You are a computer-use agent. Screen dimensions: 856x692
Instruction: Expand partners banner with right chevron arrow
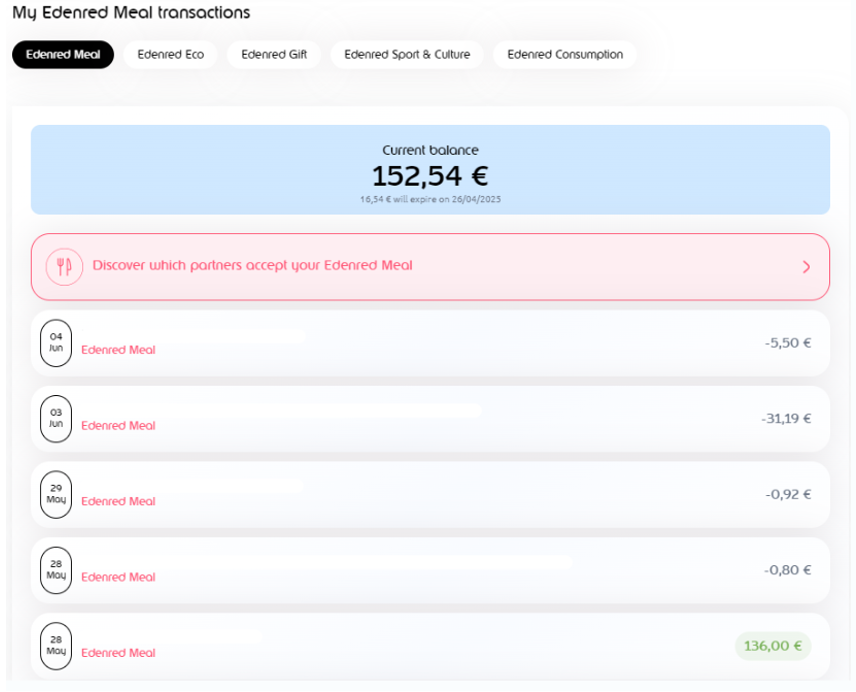(x=806, y=267)
